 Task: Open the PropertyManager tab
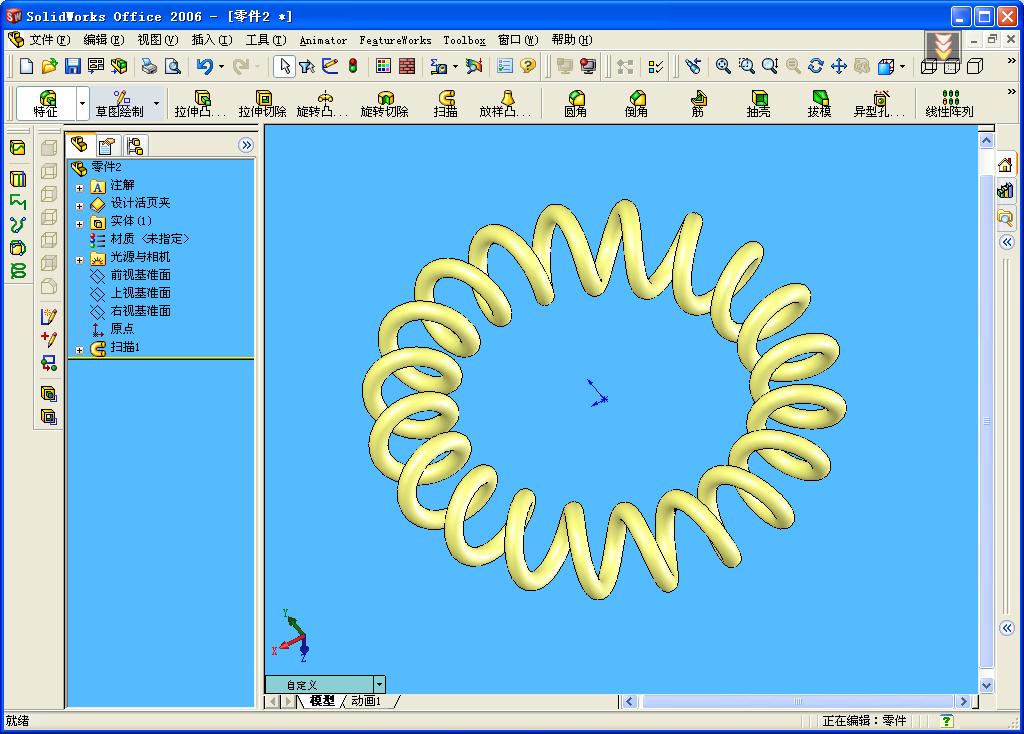106,145
